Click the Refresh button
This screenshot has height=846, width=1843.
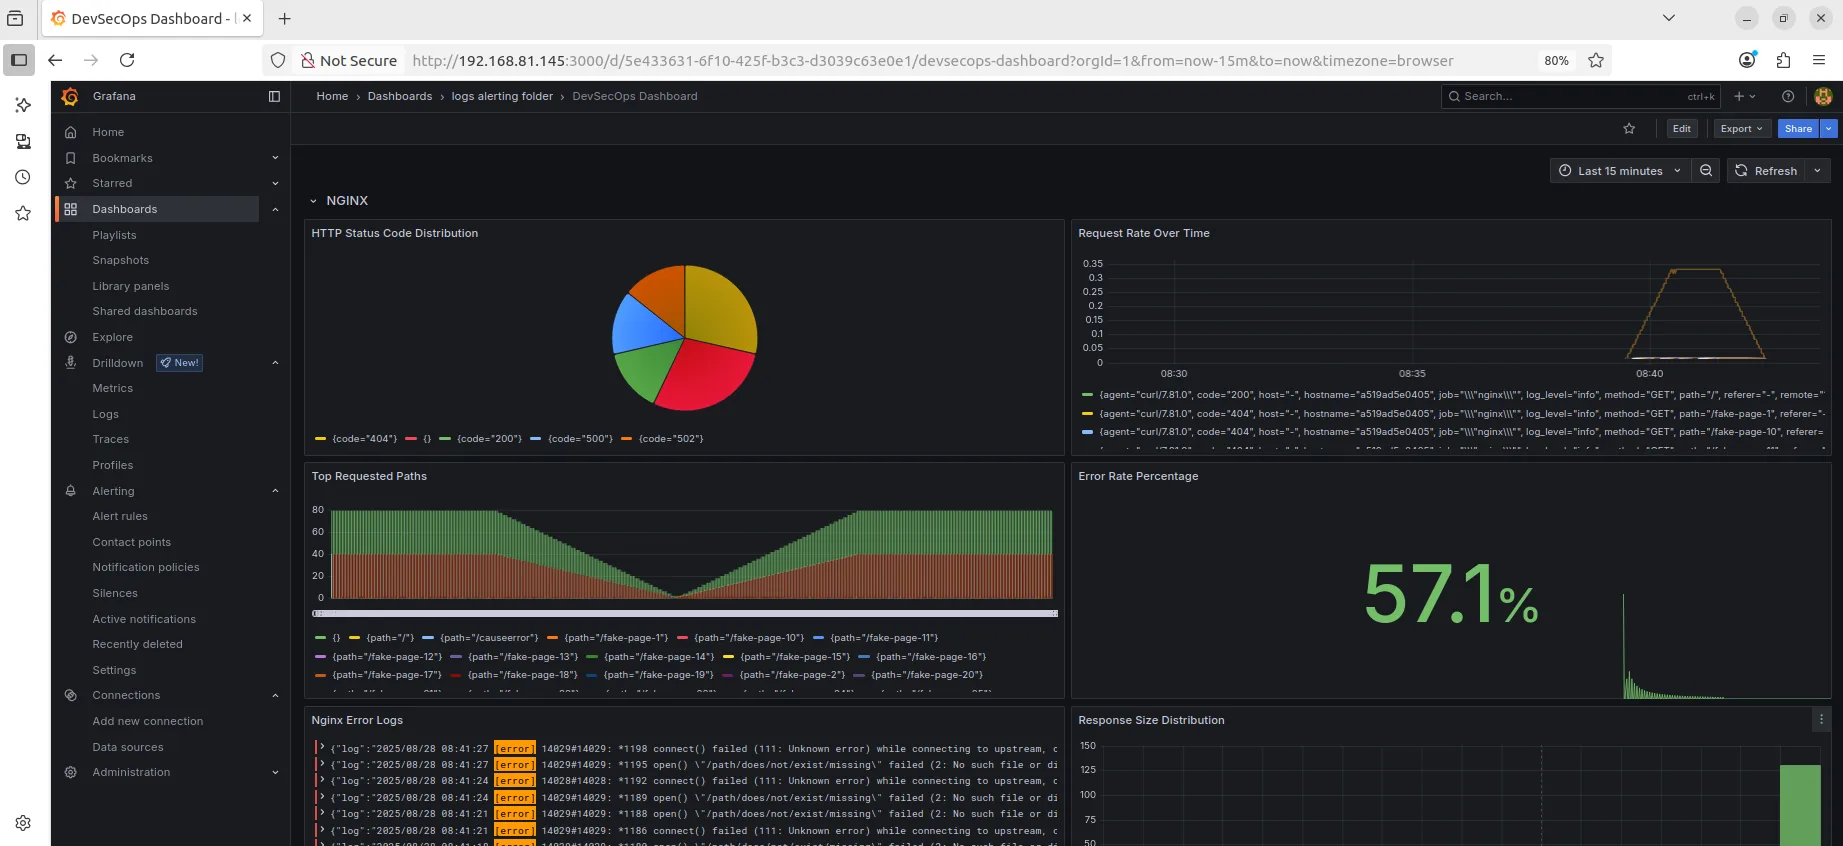pos(1766,171)
